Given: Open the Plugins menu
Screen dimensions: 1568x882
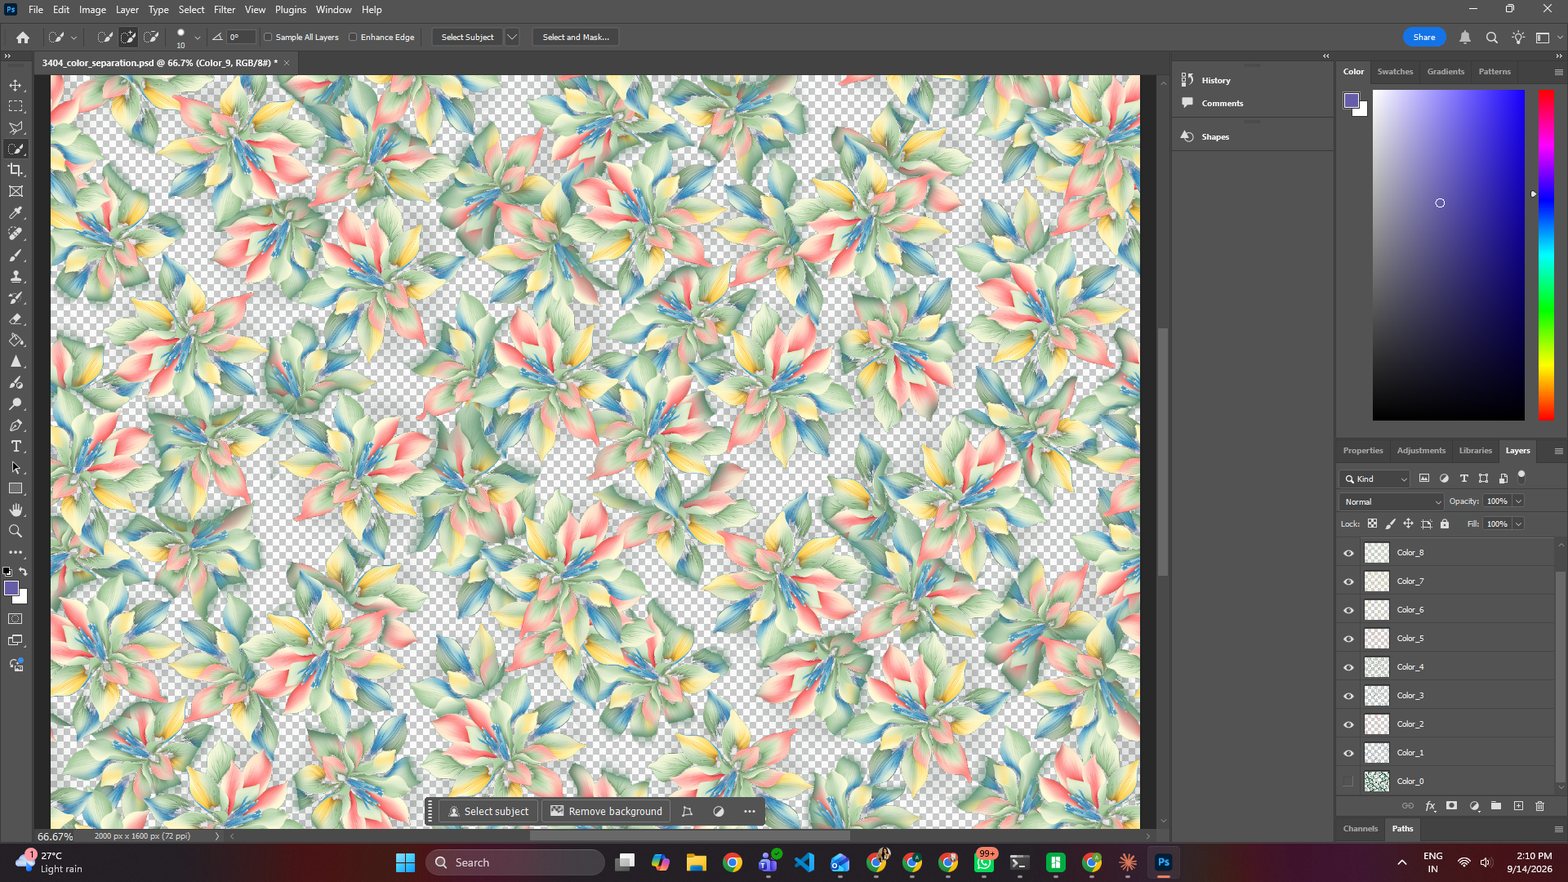Looking at the screenshot, I should pos(290,9).
